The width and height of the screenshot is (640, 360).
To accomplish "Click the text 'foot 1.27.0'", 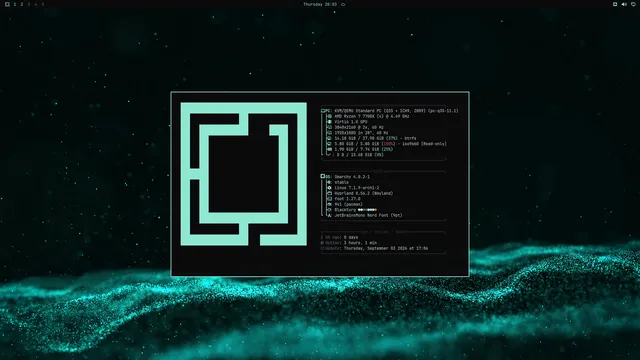I will coord(347,199).
